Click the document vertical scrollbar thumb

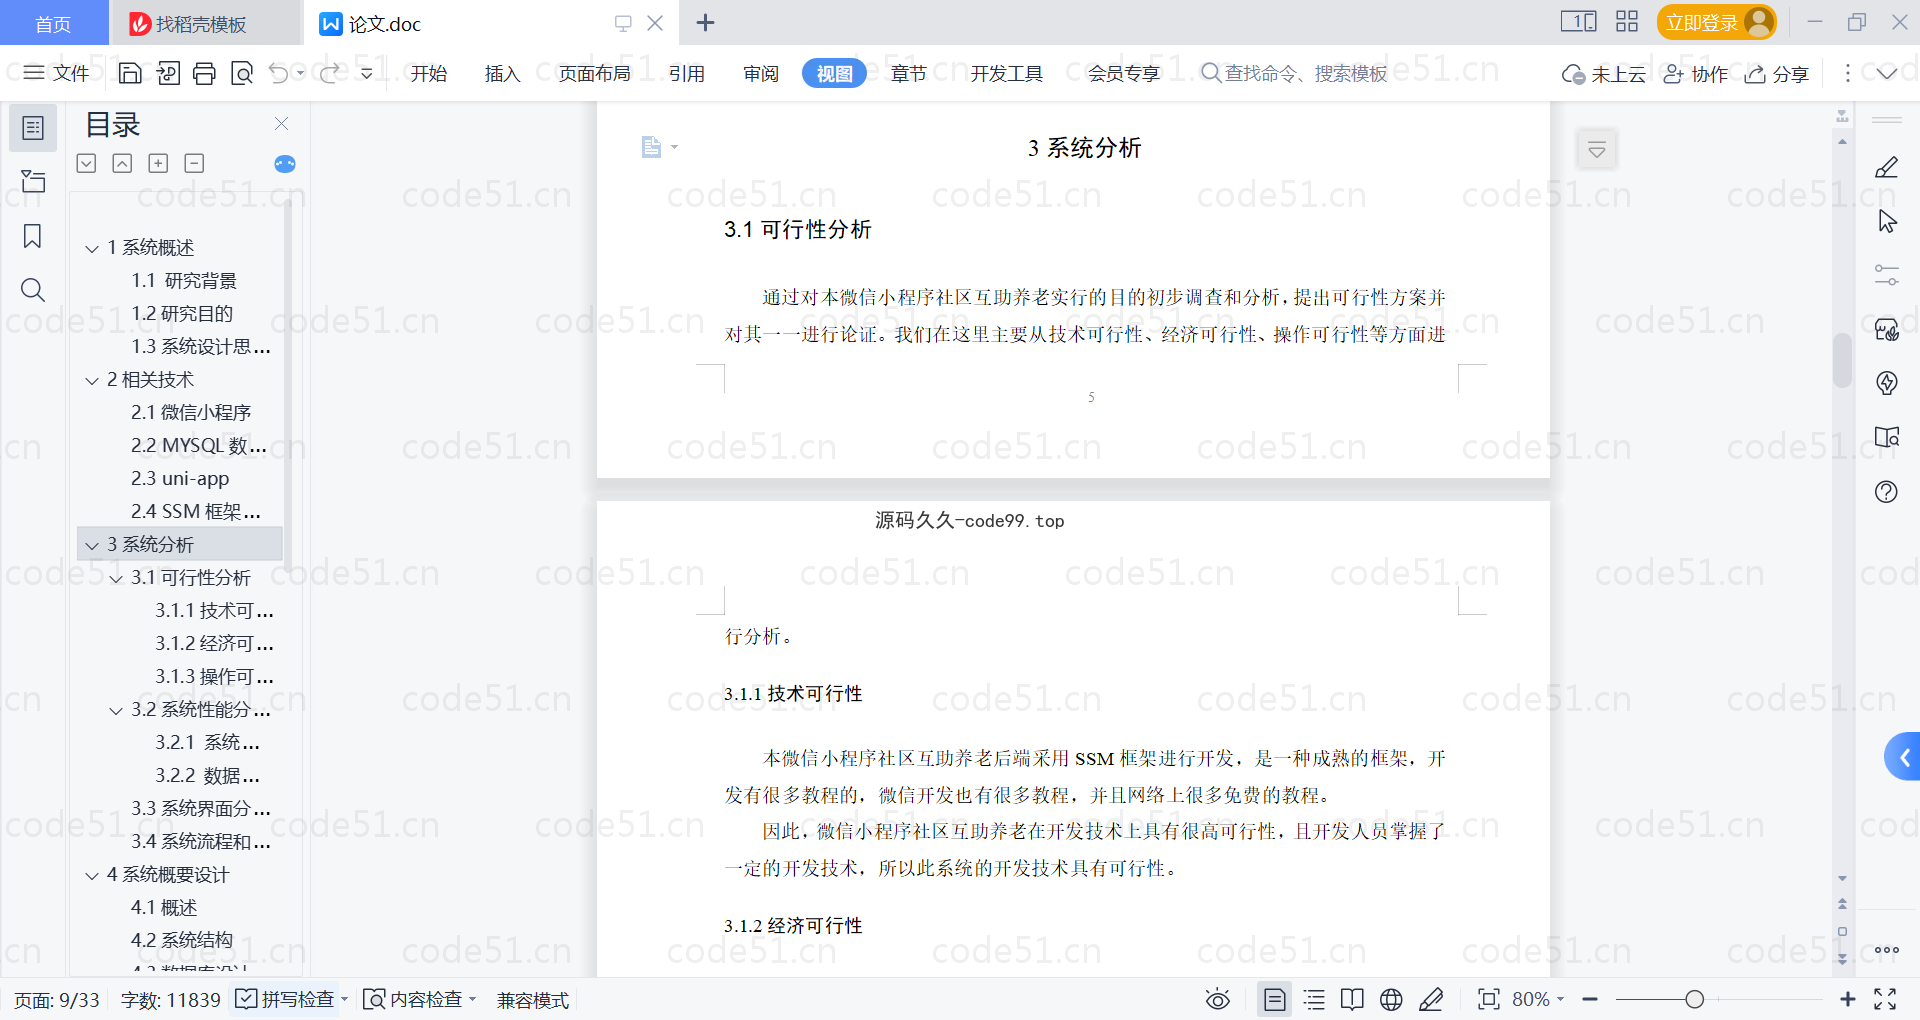[1842, 360]
